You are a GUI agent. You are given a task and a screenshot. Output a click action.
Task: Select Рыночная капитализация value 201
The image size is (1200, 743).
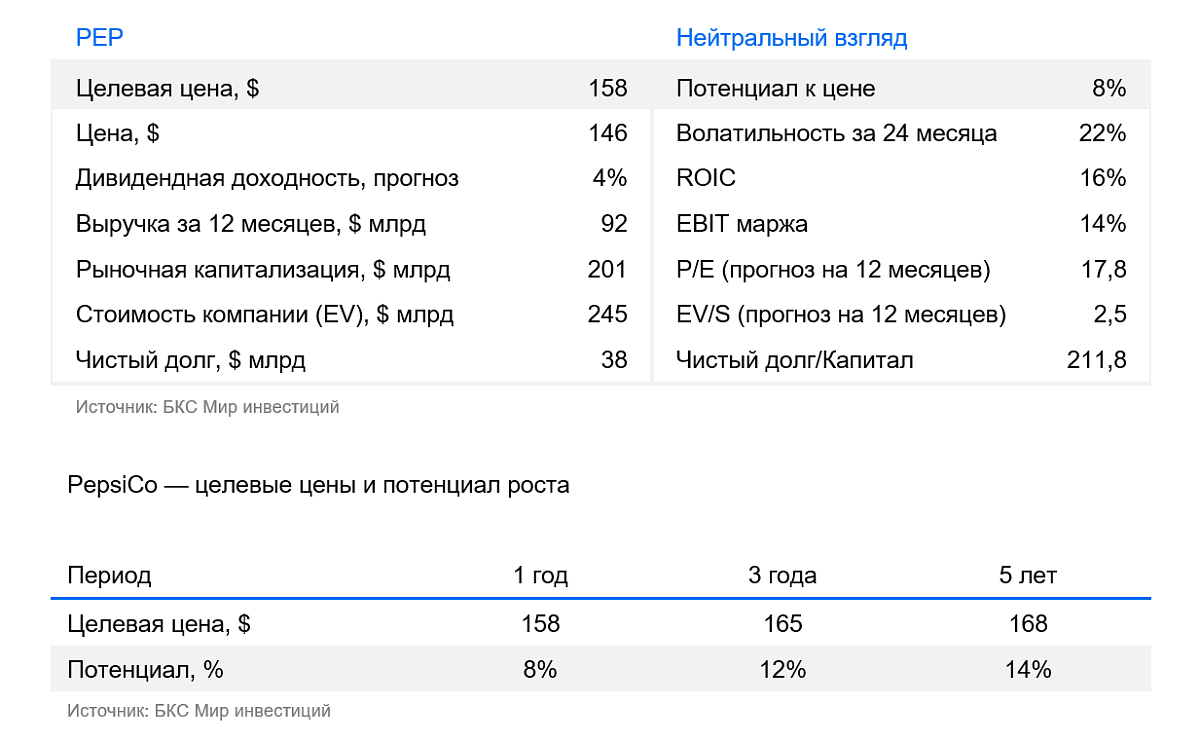tap(607, 269)
